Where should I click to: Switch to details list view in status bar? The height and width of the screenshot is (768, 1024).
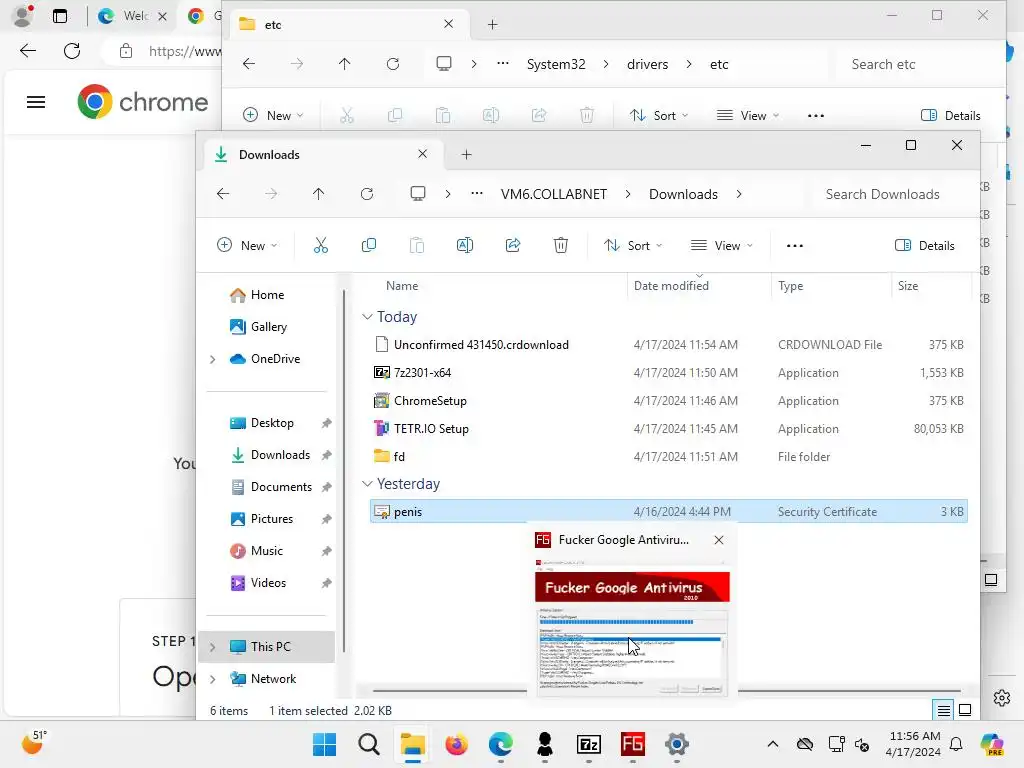pyautogui.click(x=944, y=710)
